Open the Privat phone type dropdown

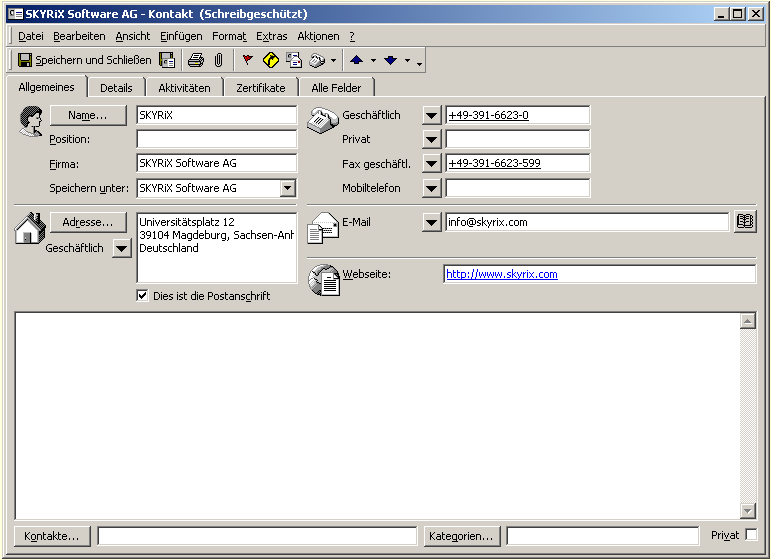[431, 139]
